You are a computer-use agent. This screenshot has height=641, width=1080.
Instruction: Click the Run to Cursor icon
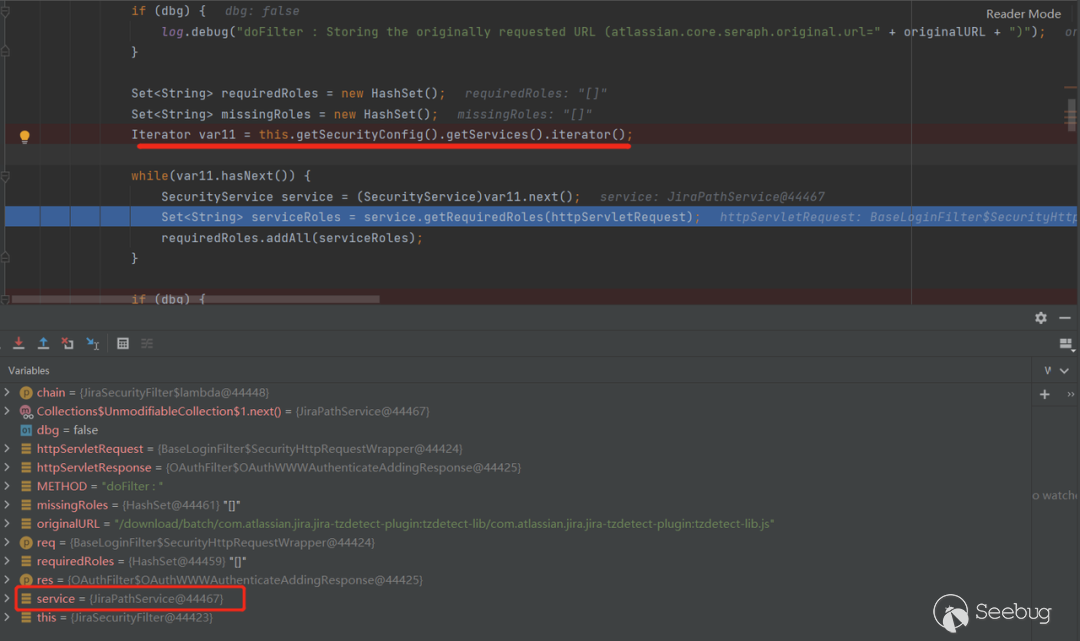92,343
